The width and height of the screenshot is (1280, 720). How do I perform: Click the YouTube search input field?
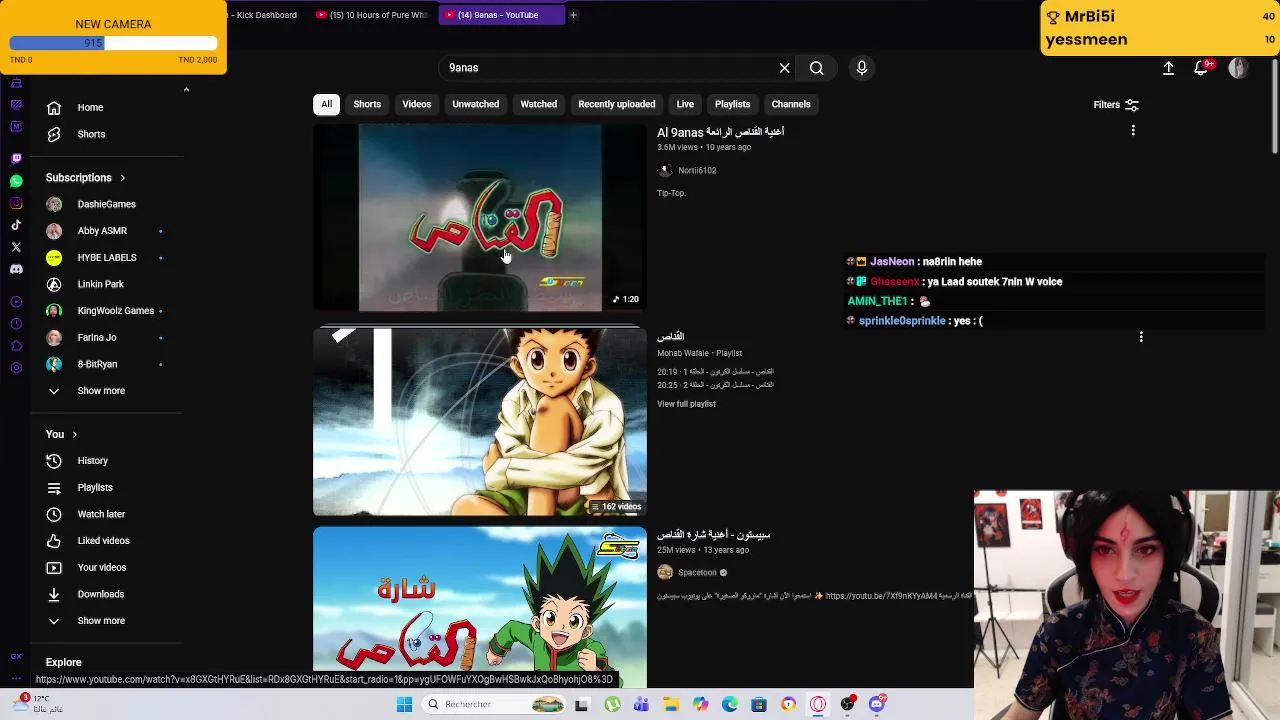608,68
